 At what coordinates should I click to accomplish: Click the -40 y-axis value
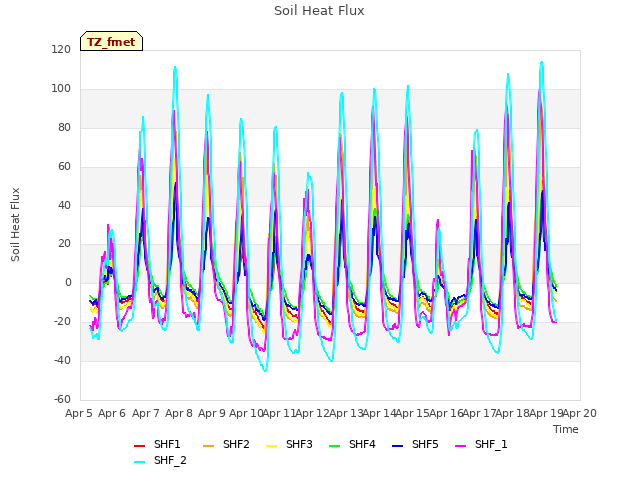click(x=62, y=360)
